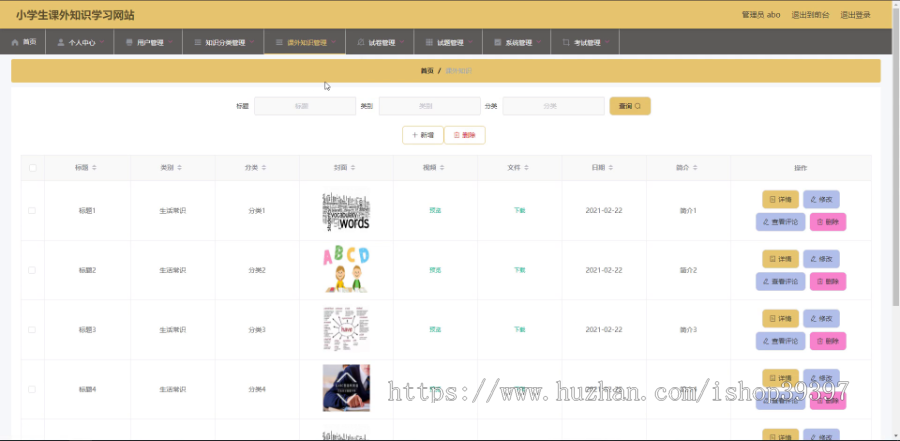Screen dimensions: 900x441
Task: Check the row checkbox for 标题2
Action: [x=32, y=270]
